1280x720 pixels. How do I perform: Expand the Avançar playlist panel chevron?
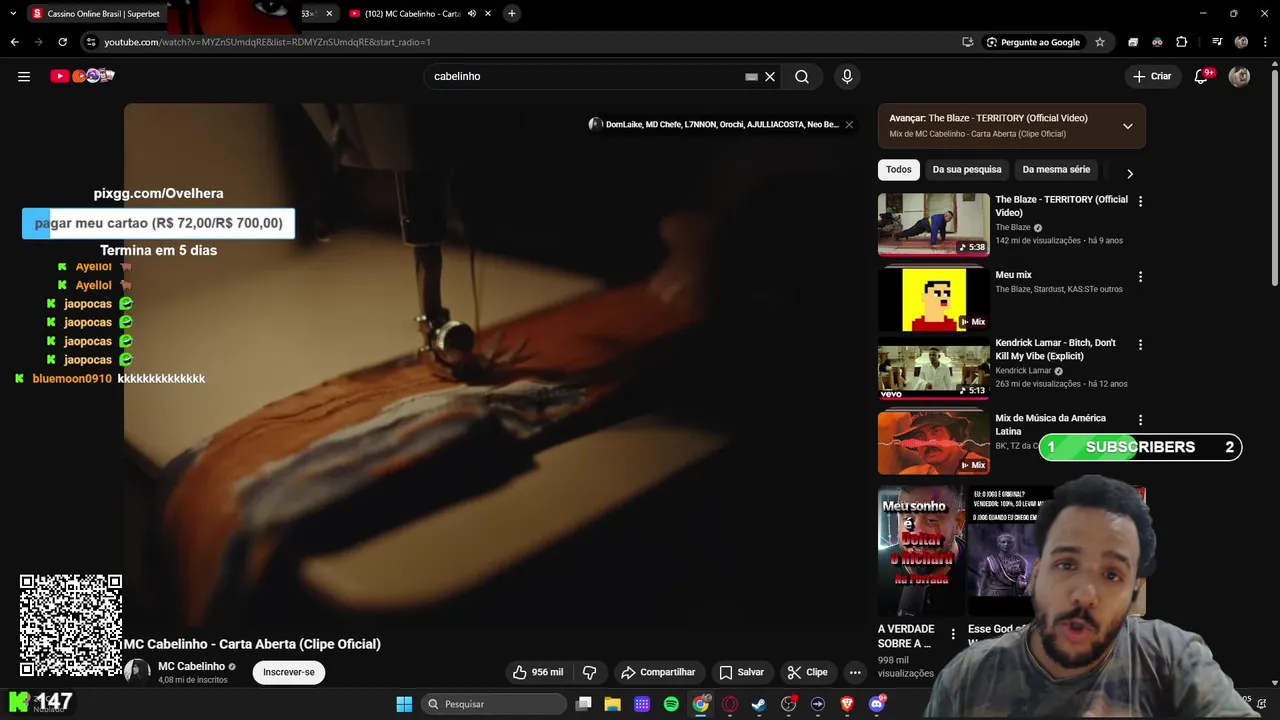[1128, 126]
